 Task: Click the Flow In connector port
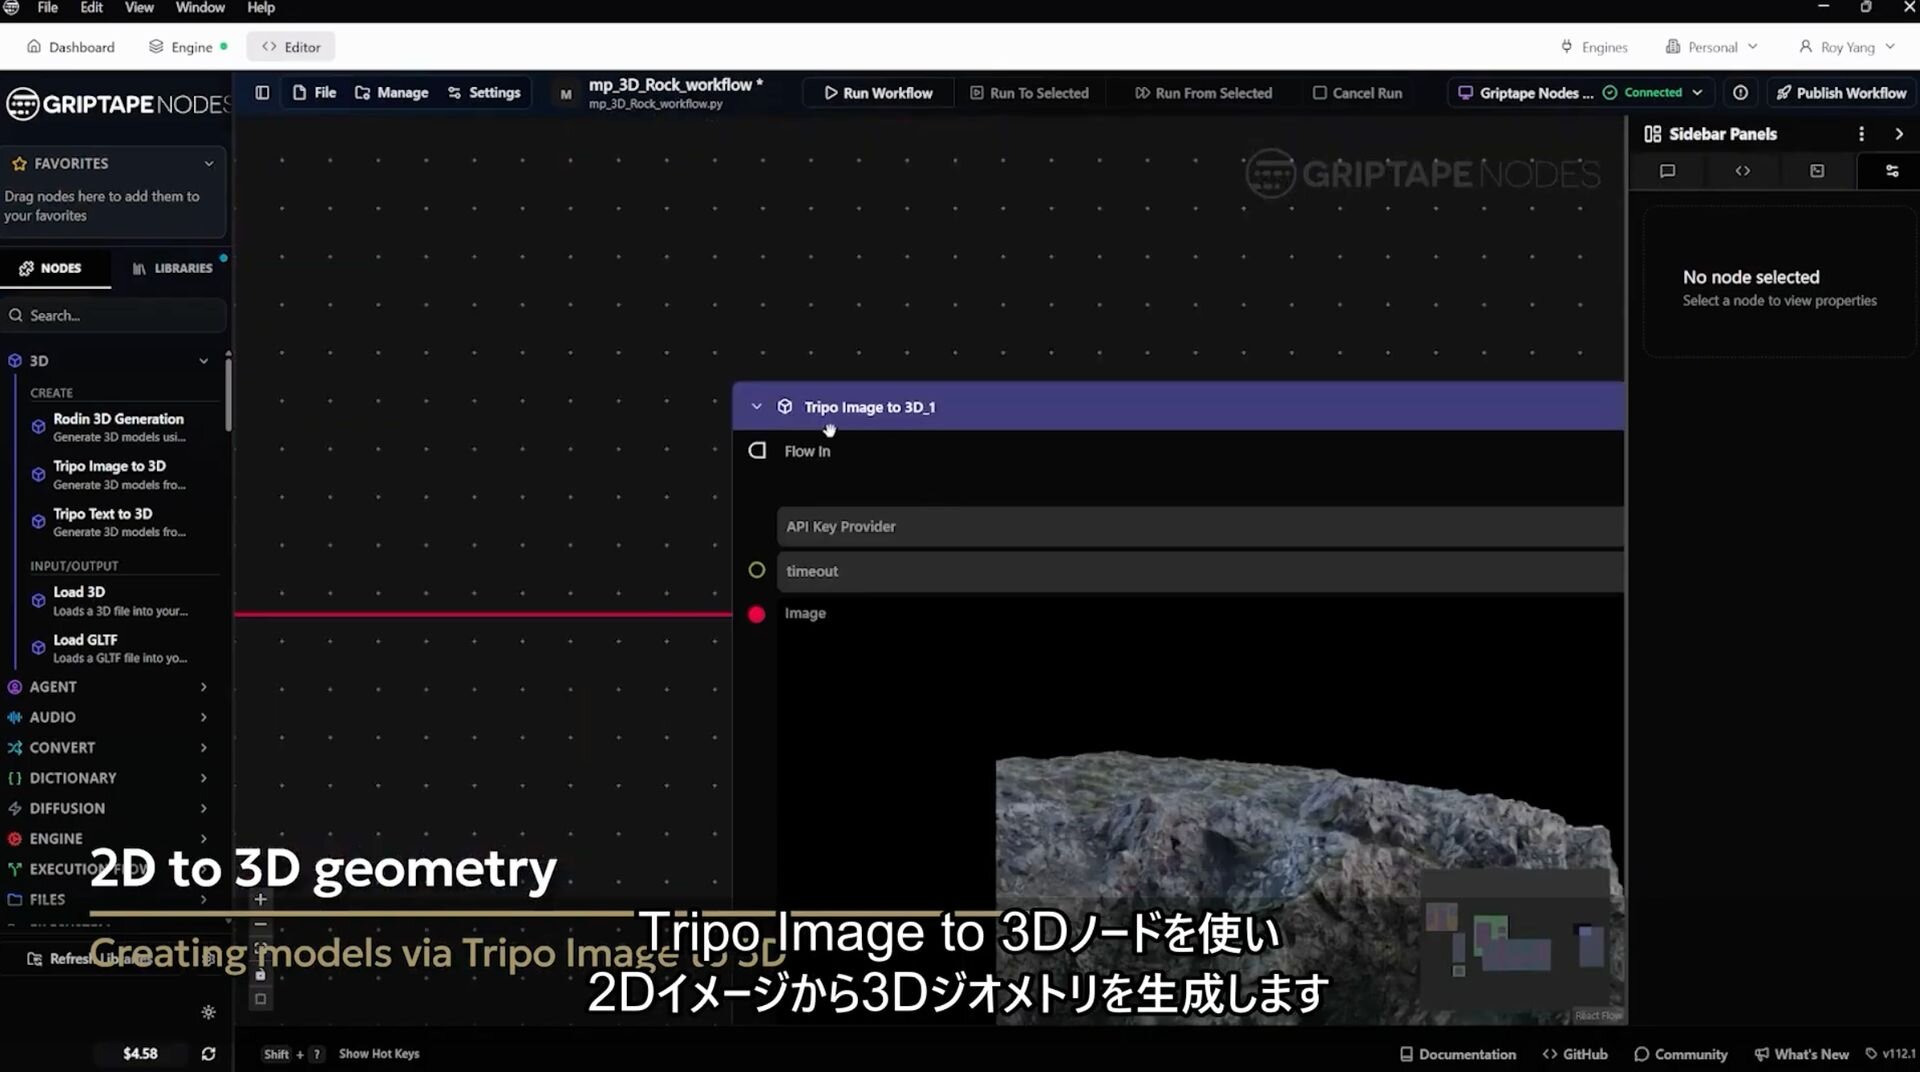(757, 451)
